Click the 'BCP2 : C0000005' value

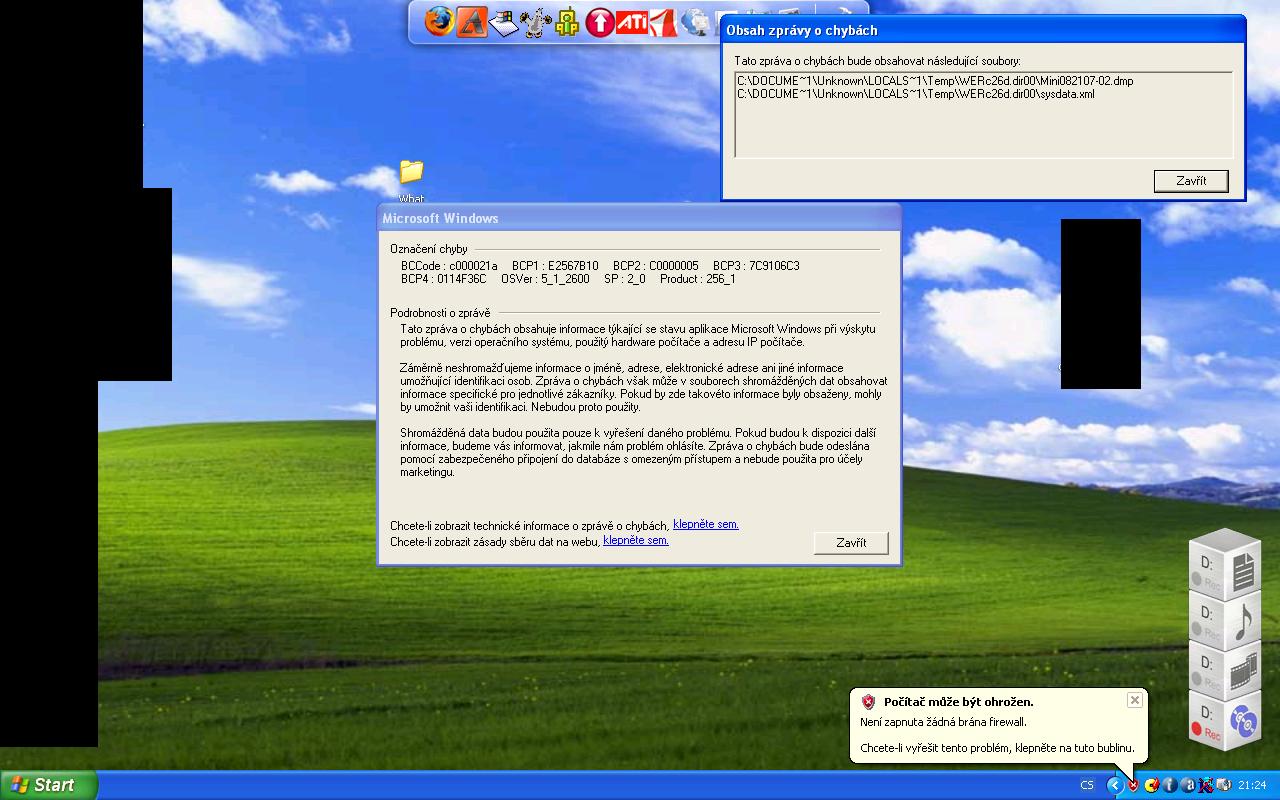tap(656, 266)
